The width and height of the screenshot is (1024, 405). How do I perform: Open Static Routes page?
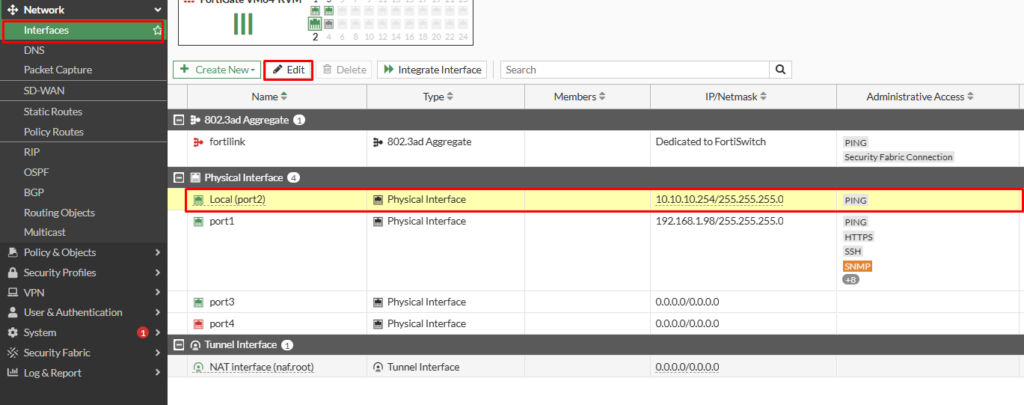coord(52,112)
